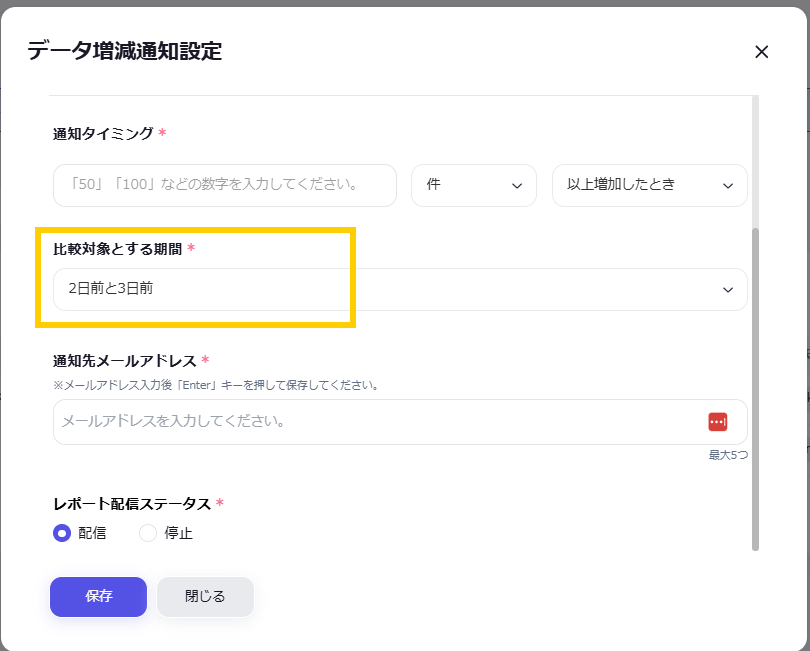Click the 保存 button

98,597
